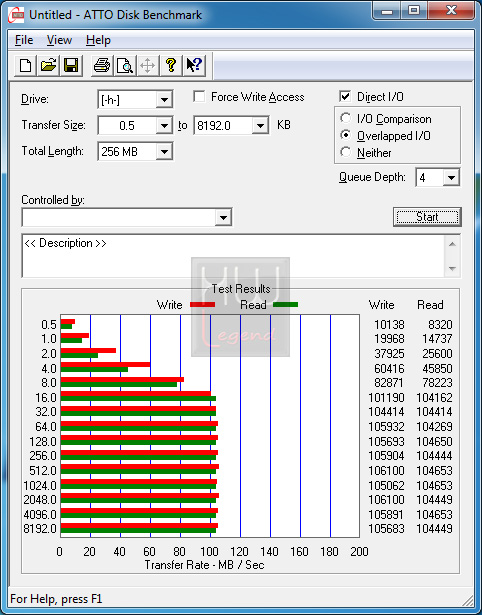The image size is (482, 615).
Task: Select the Overlapped I/O radio button
Action: tap(346, 135)
